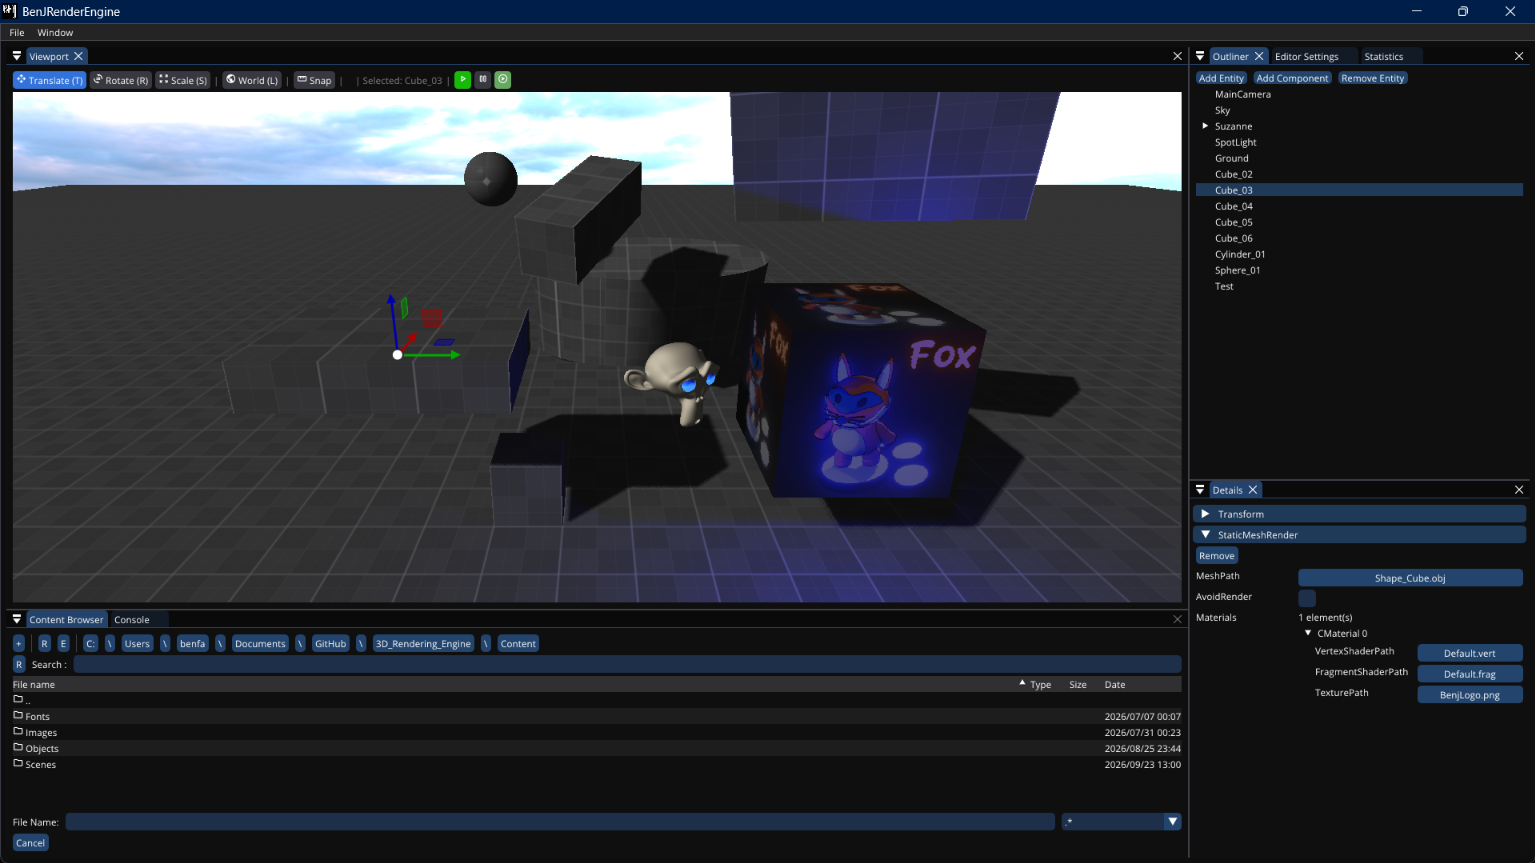Screen dimensions: 1535x863
Task: Click the Content path segment
Action: point(518,644)
